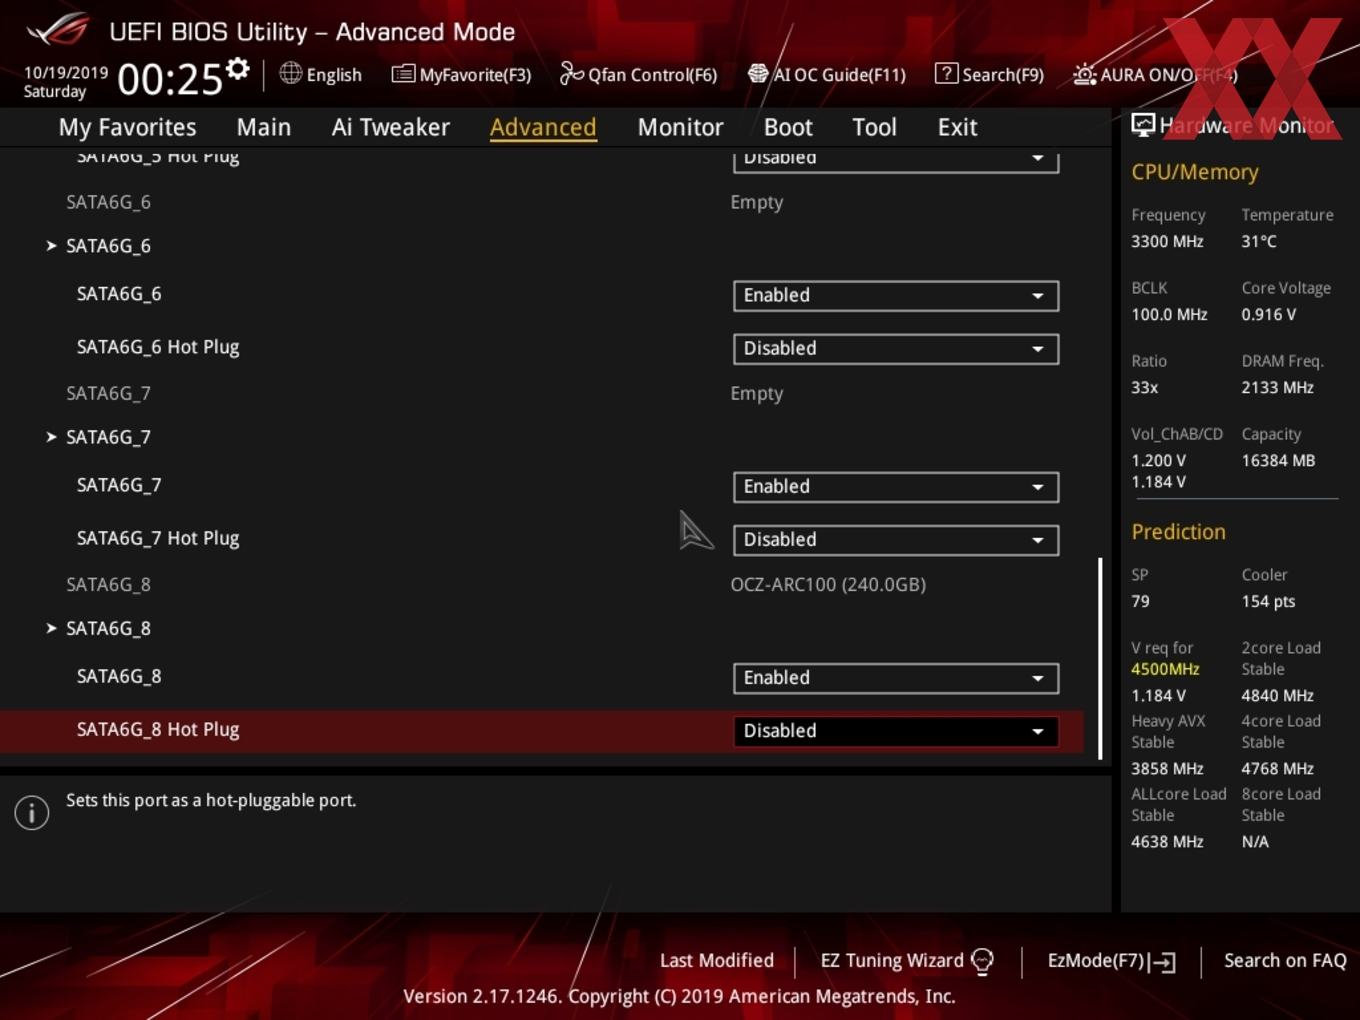
Task: Click Last Modified at the bottom
Action: pyautogui.click(x=716, y=961)
